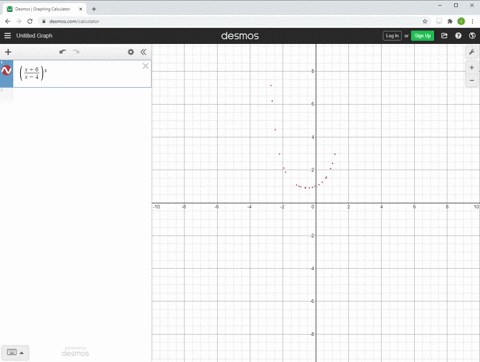The image size is (480, 362).
Task: Open the Chrome profile avatar
Action: point(461,21)
